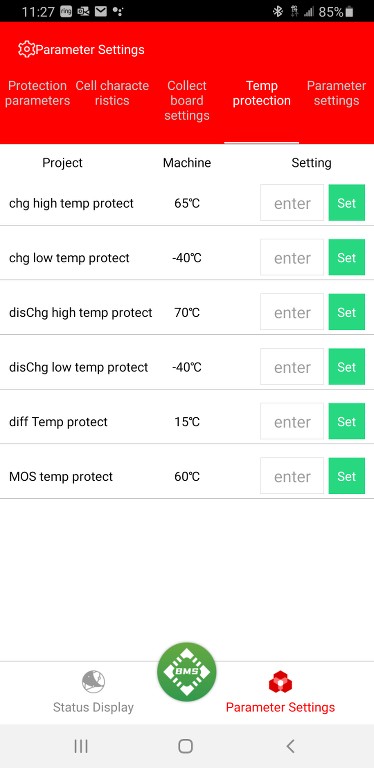
Task: Set the chg low temp protect value
Action: (347, 257)
